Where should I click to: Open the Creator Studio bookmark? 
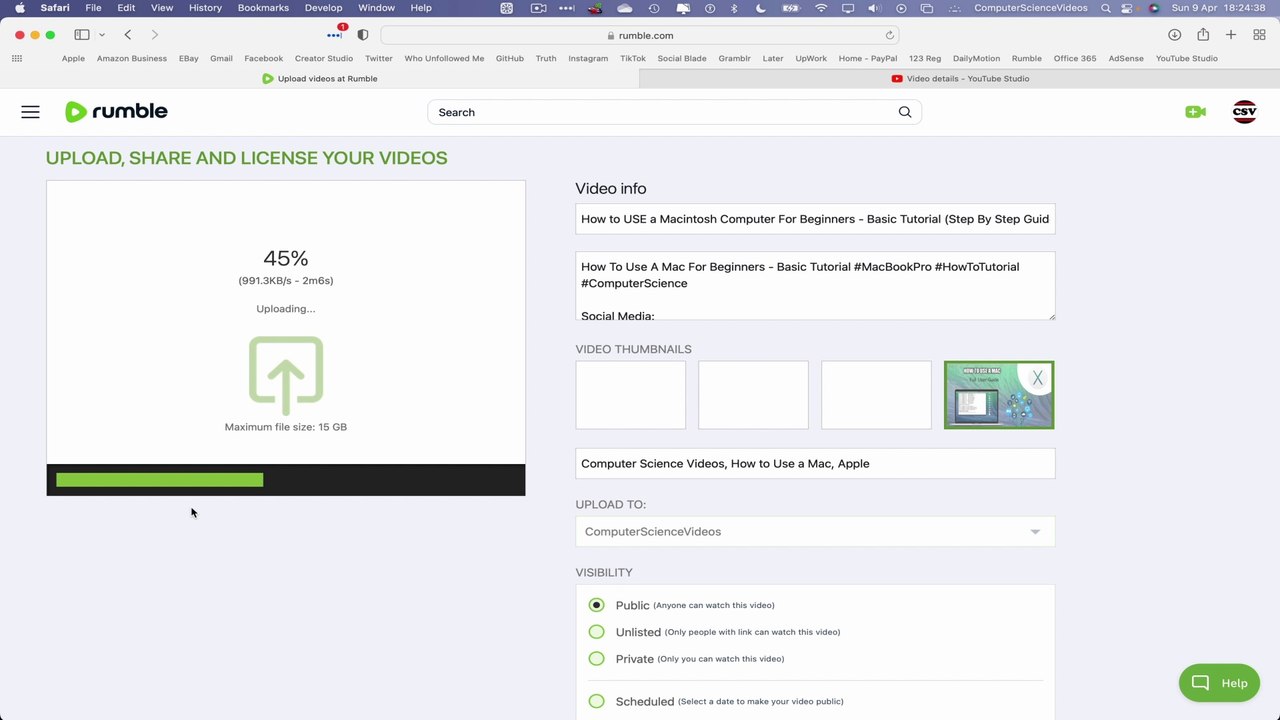tap(324, 58)
